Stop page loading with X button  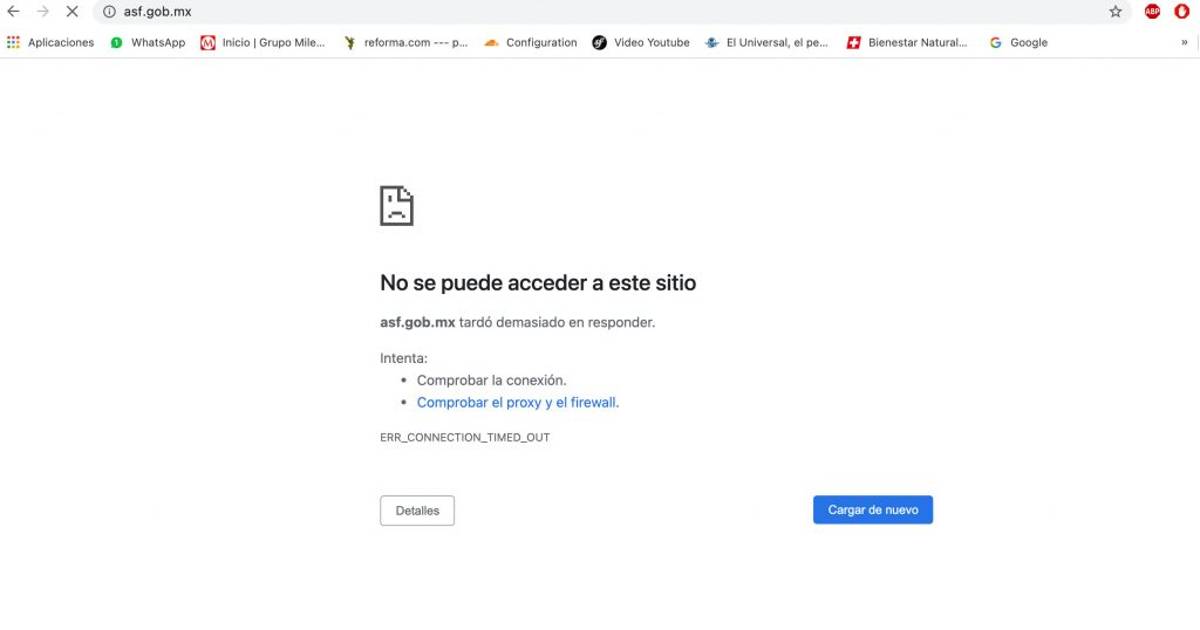72,12
